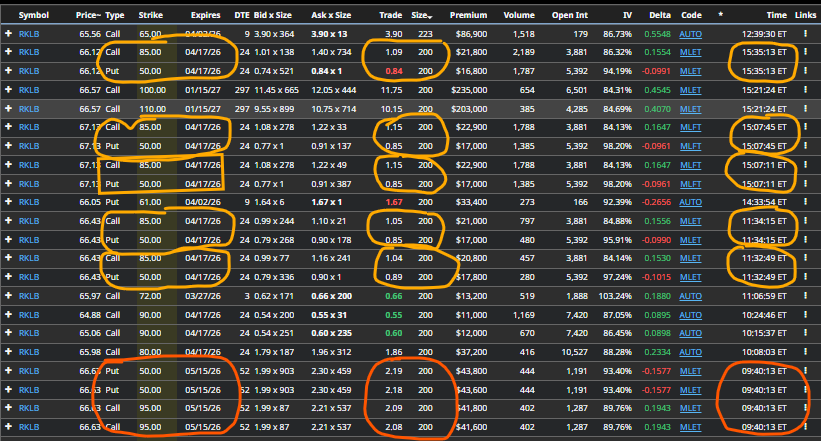Viewport: 821px width, 441px height.
Task: Sort by Price column header
Action: coord(87,15)
